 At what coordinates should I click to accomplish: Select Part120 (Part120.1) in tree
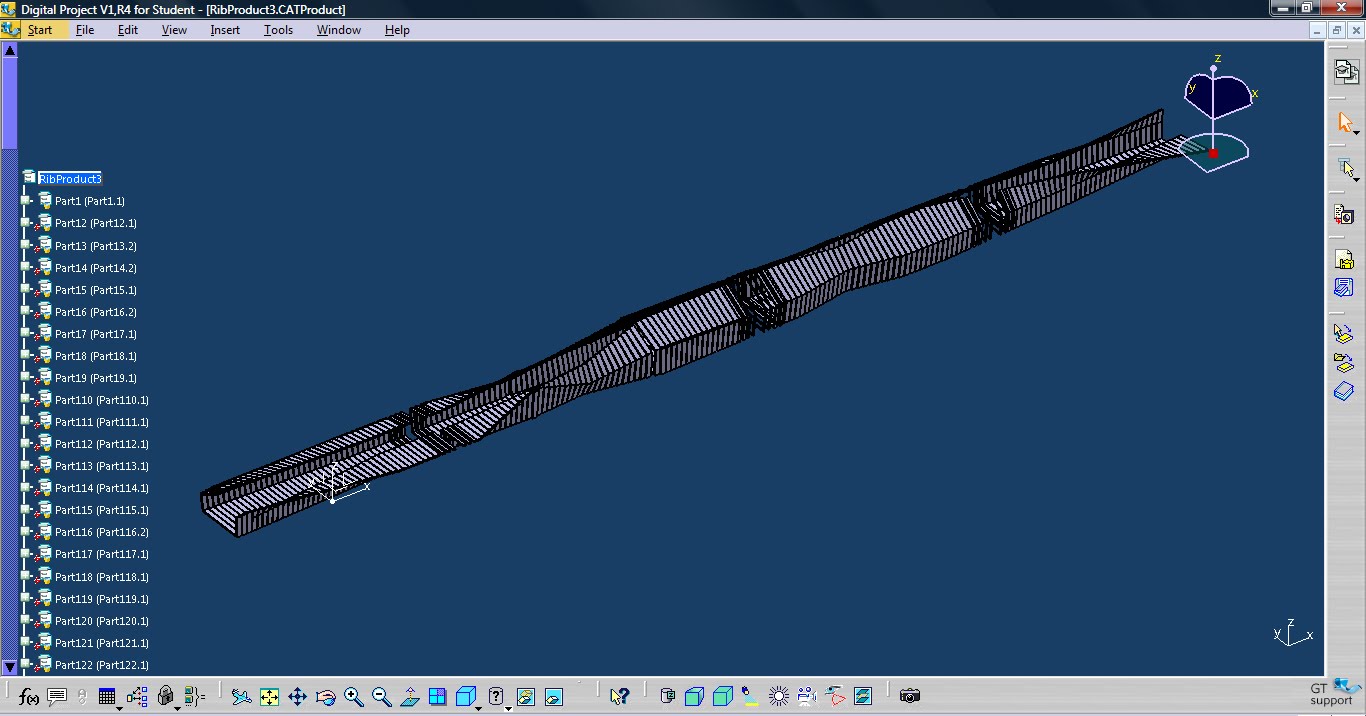(x=102, y=621)
